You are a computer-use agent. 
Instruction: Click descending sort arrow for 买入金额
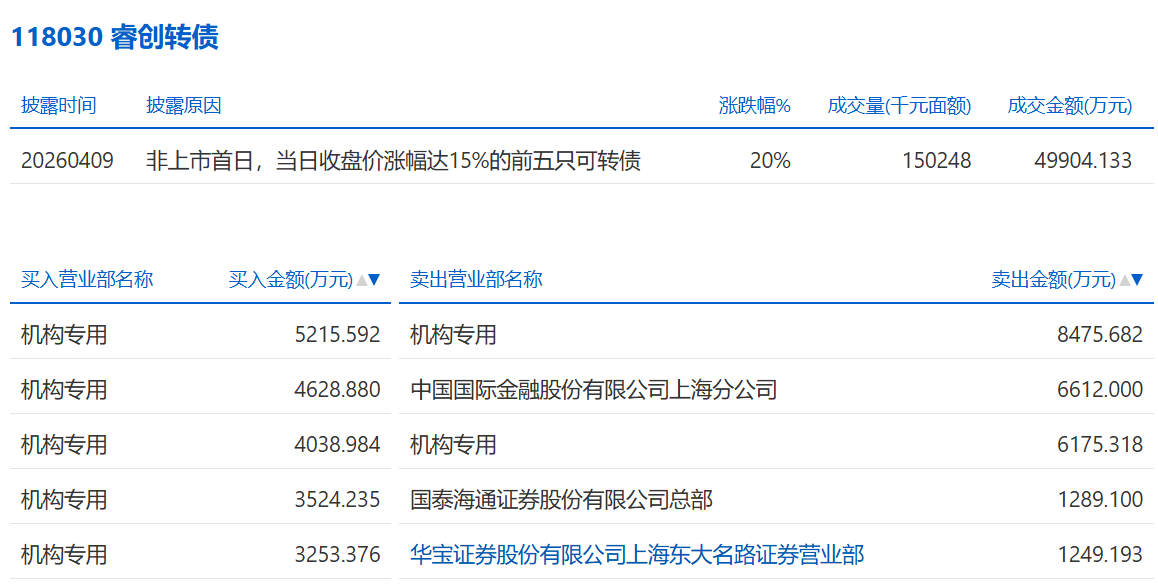click(375, 280)
